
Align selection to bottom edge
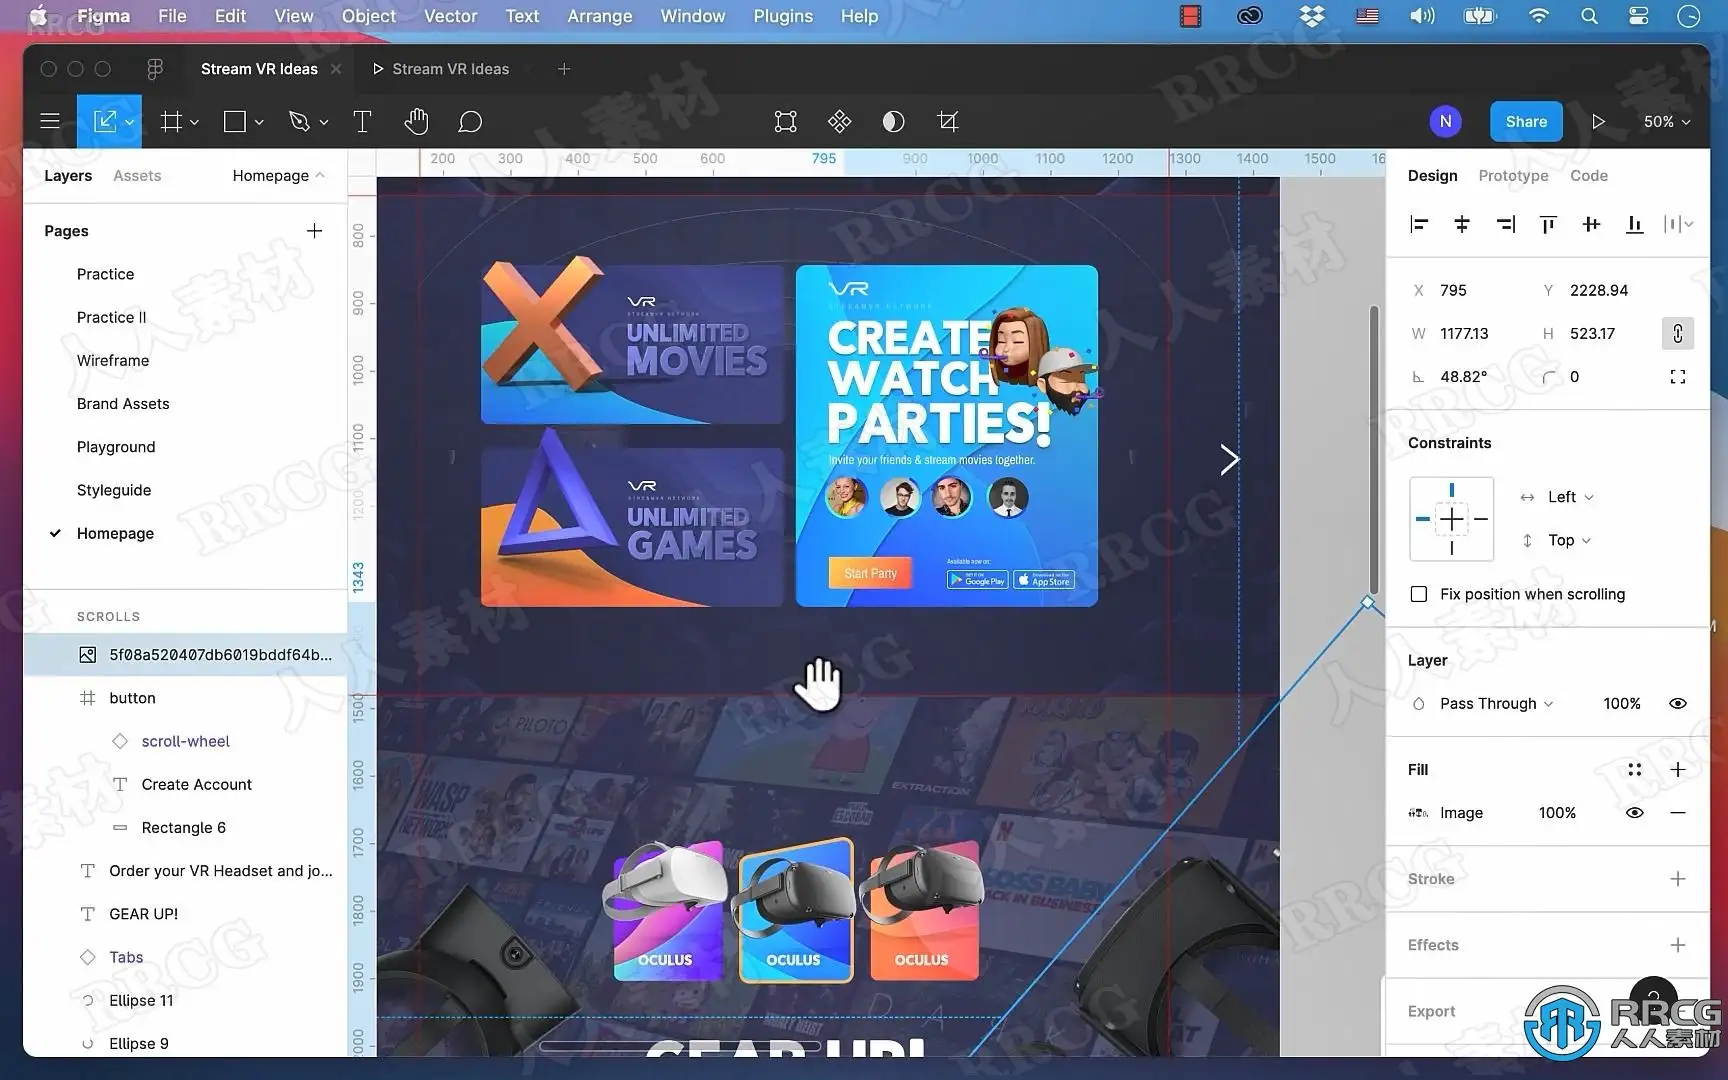tap(1634, 224)
